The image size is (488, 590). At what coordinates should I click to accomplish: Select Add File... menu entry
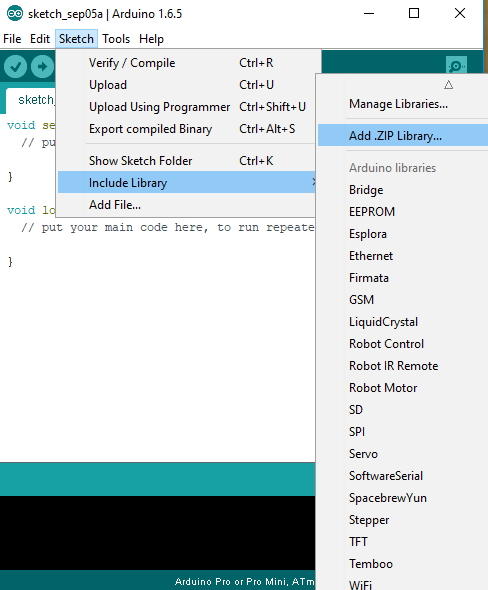tap(186, 205)
